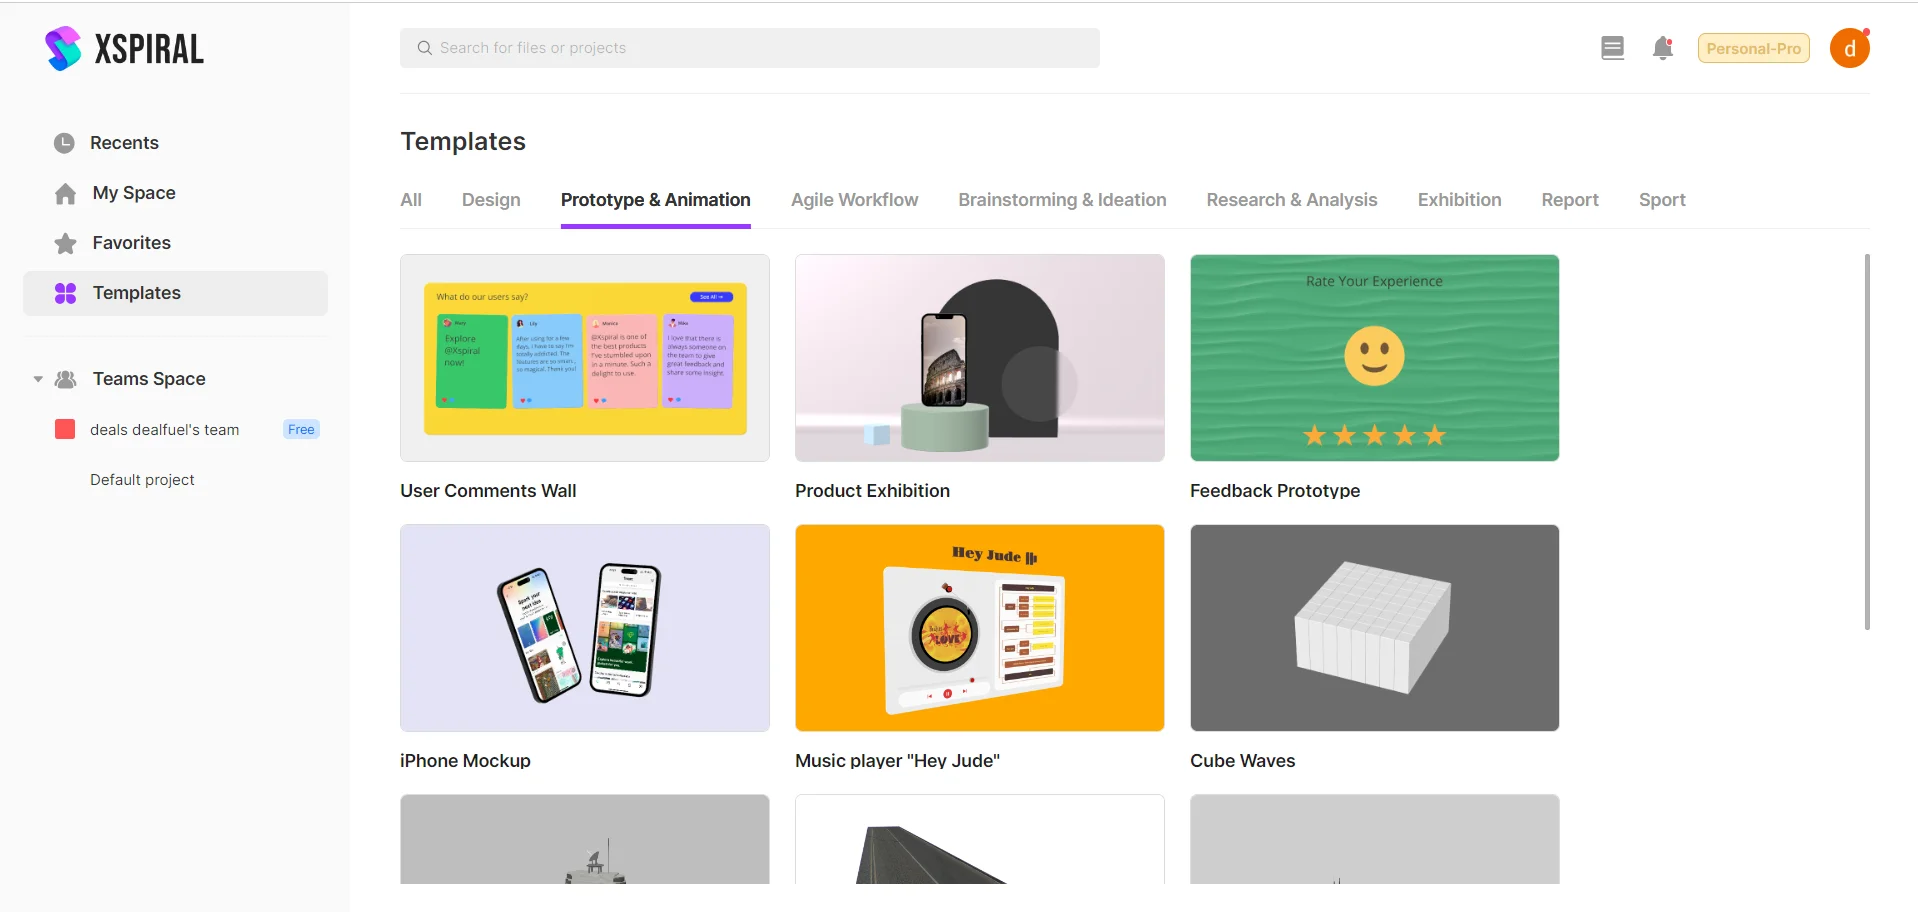Open the message list icon in header
The width and height of the screenshot is (1918, 912).
[1612, 48]
